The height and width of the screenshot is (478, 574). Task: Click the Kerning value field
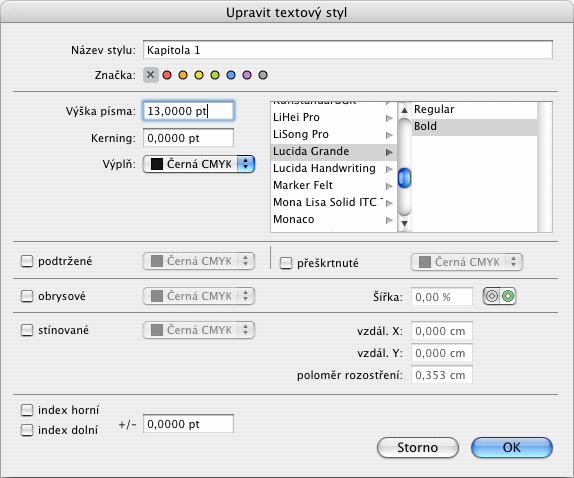point(188,138)
